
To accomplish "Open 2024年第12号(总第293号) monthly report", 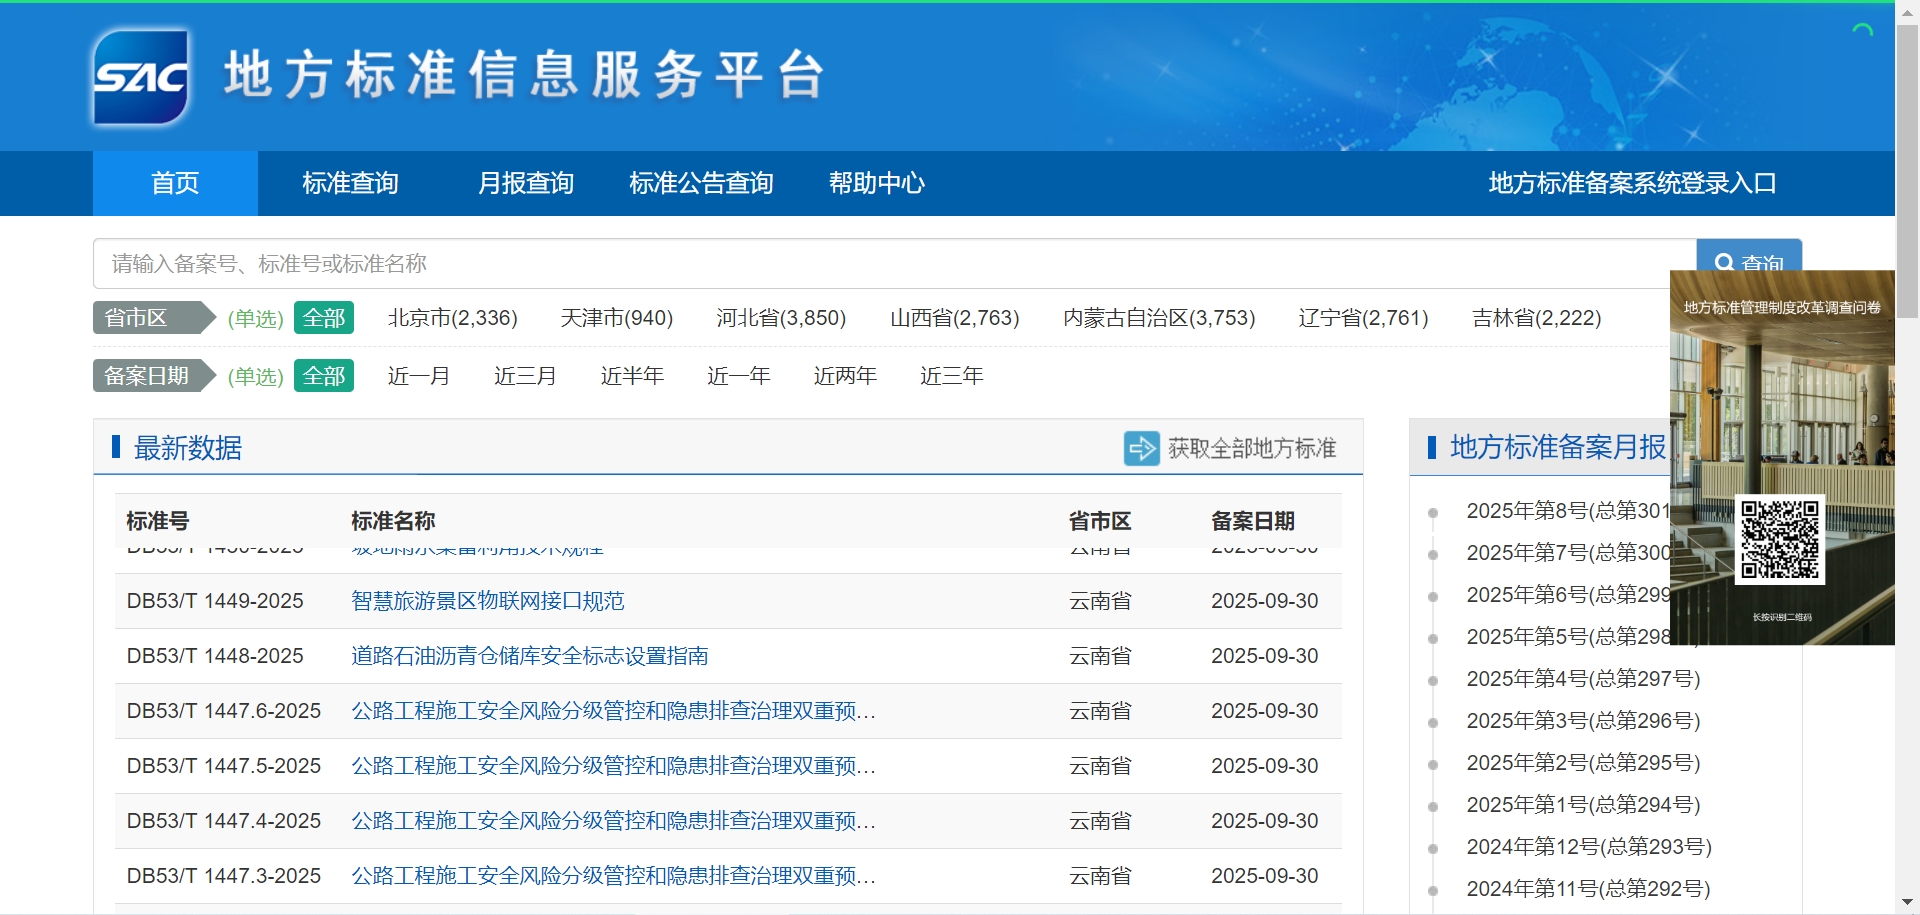I will [x=1588, y=847].
